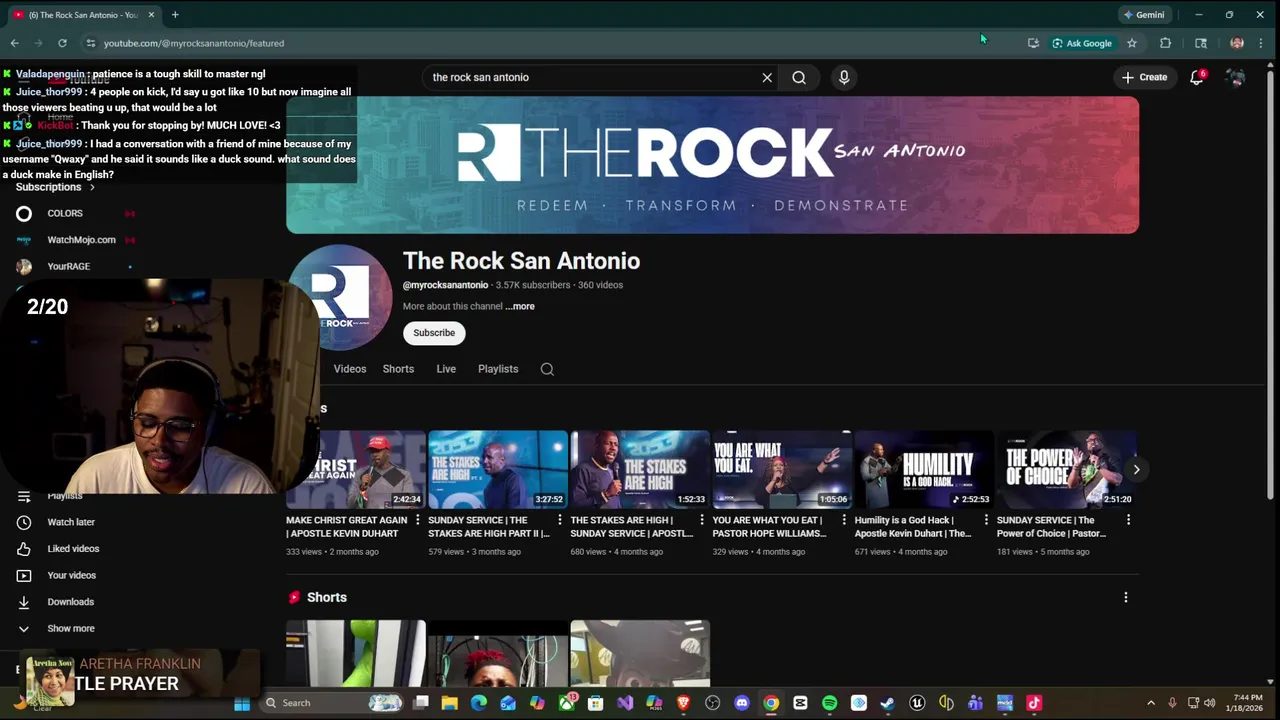Open Gemini in Chrome
The height and width of the screenshot is (720, 1280).
click(1143, 15)
